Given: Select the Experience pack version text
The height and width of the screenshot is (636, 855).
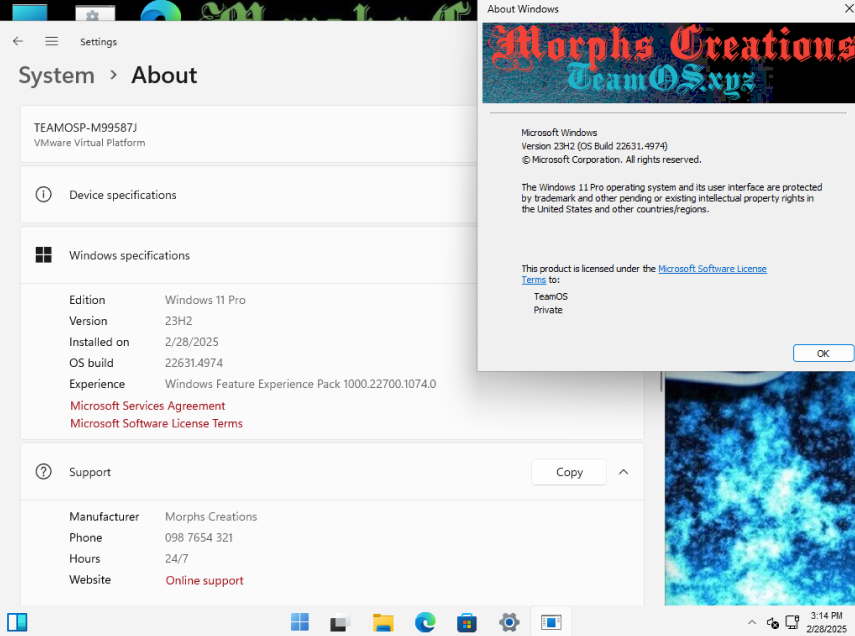Looking at the screenshot, I should point(300,384).
